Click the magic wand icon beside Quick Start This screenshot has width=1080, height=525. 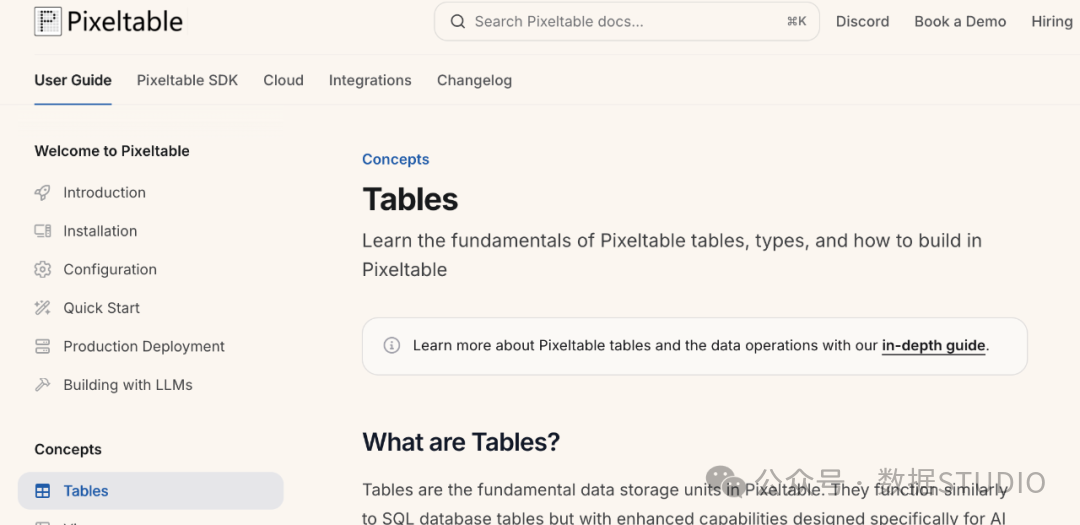pos(43,308)
